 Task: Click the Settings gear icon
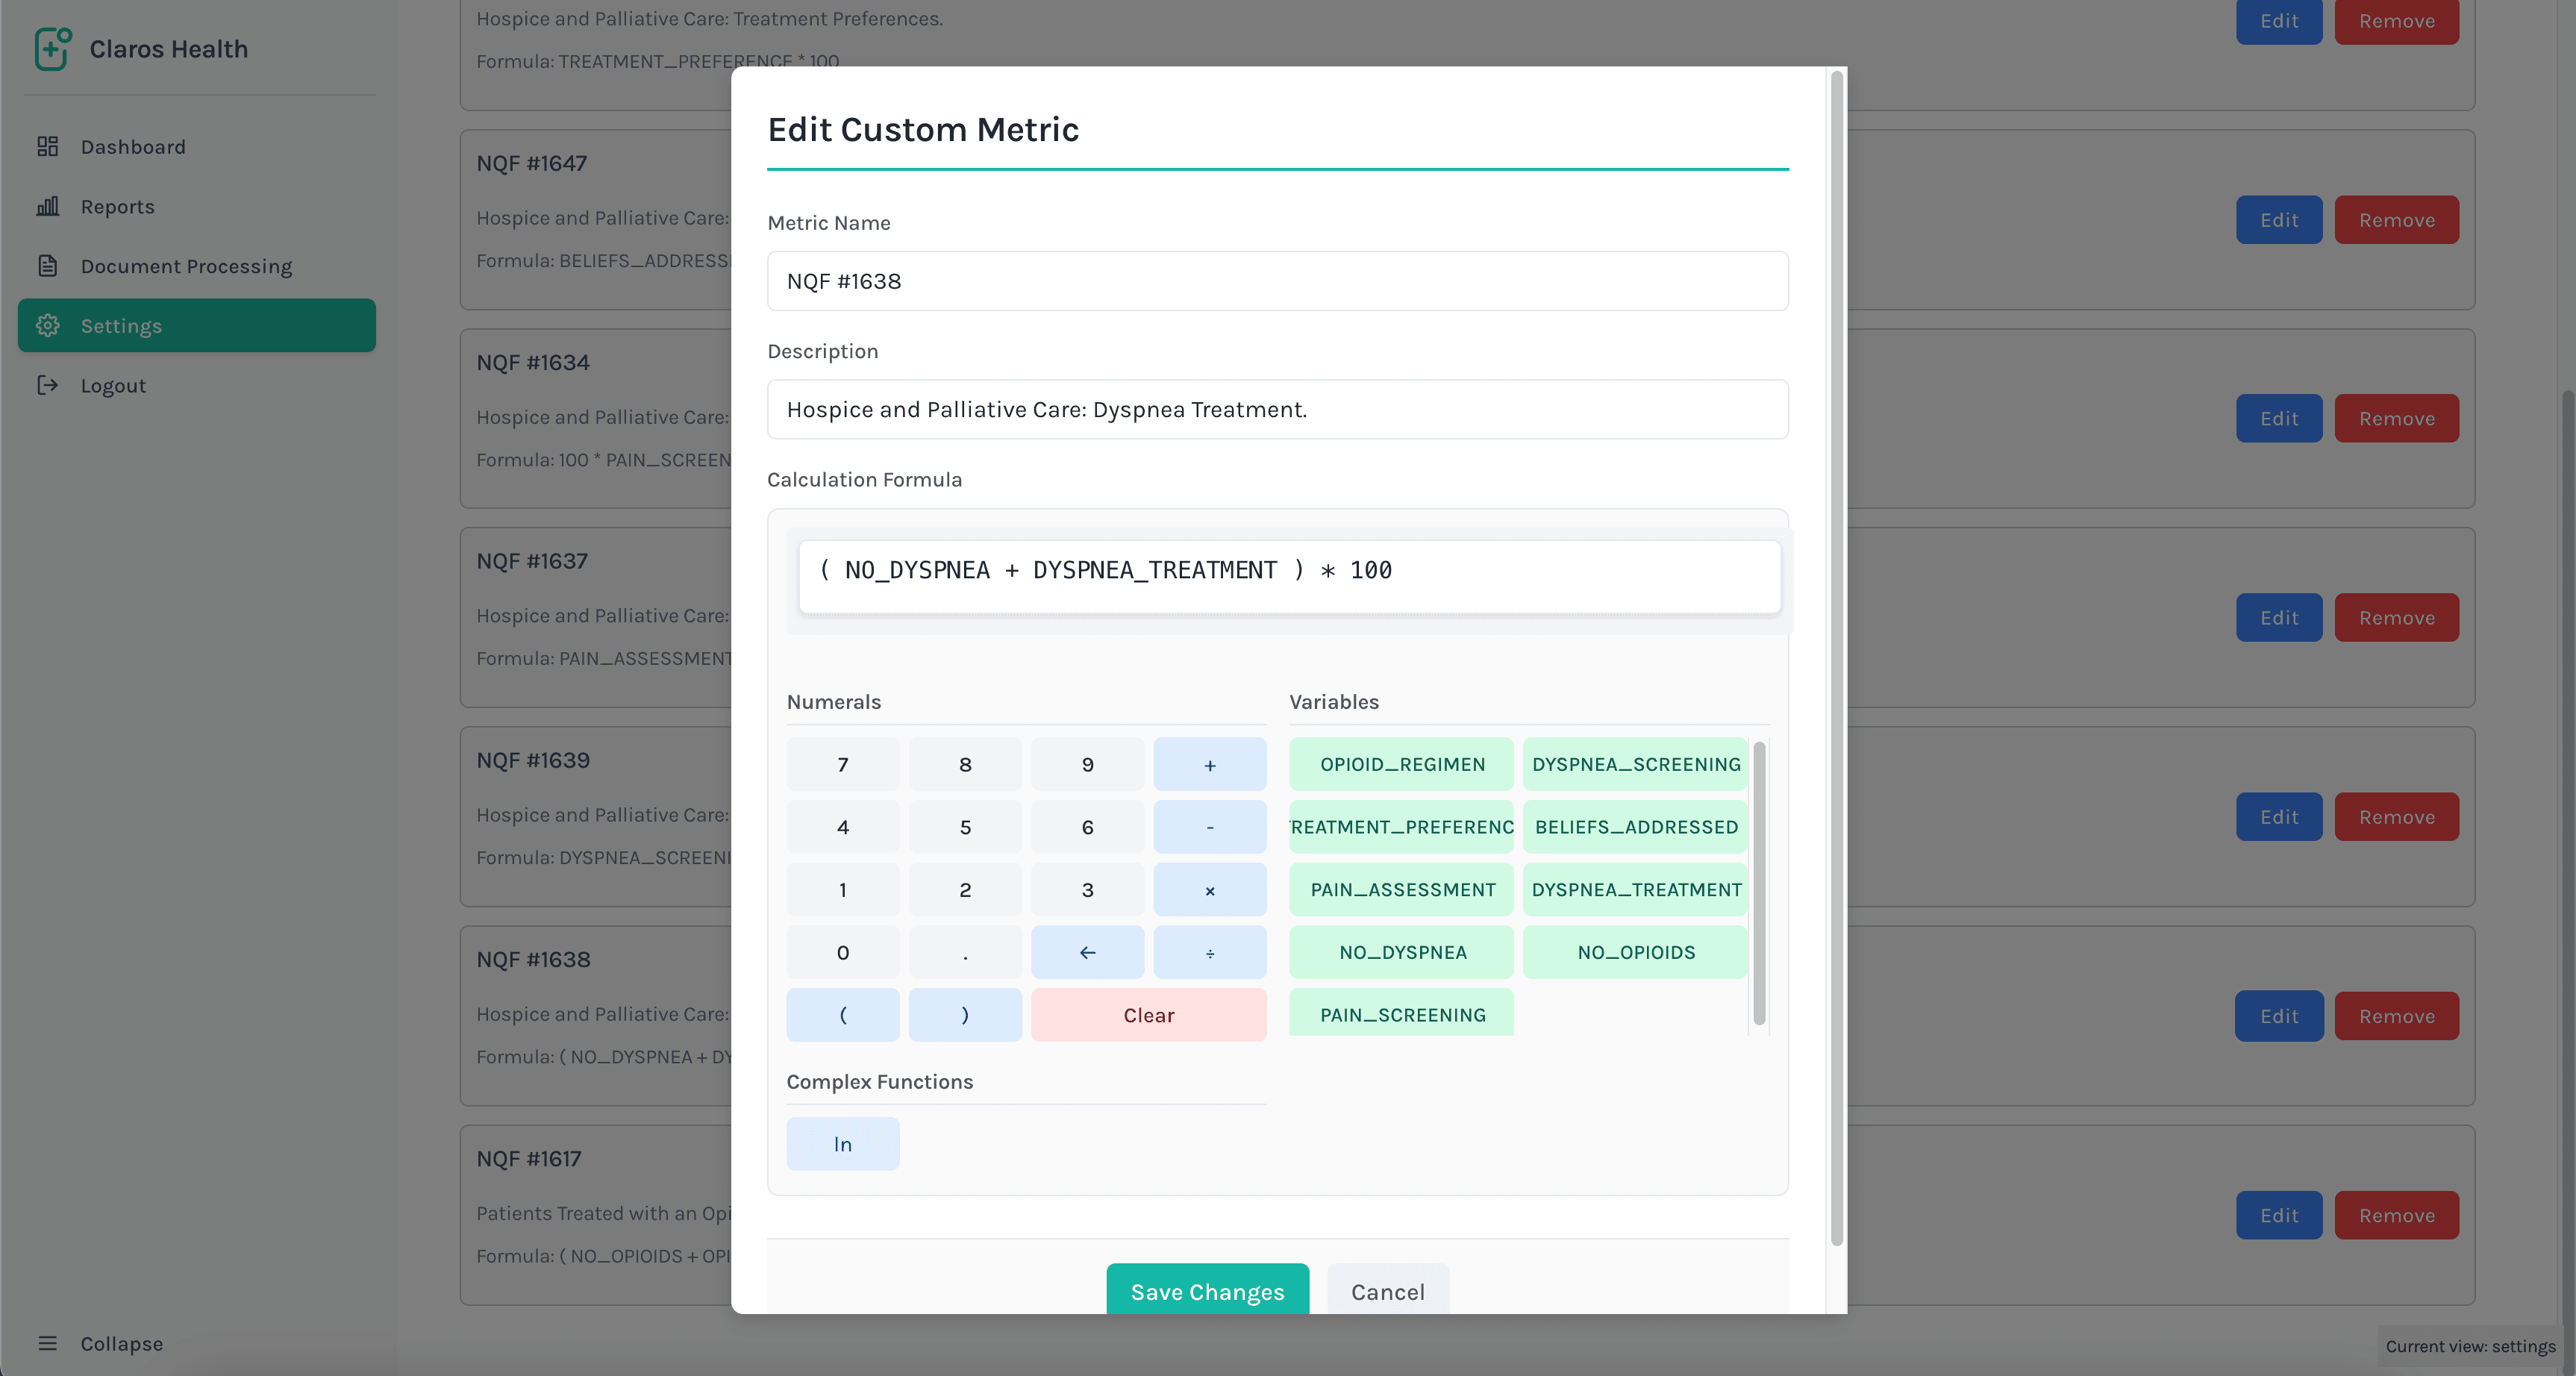pos(47,325)
